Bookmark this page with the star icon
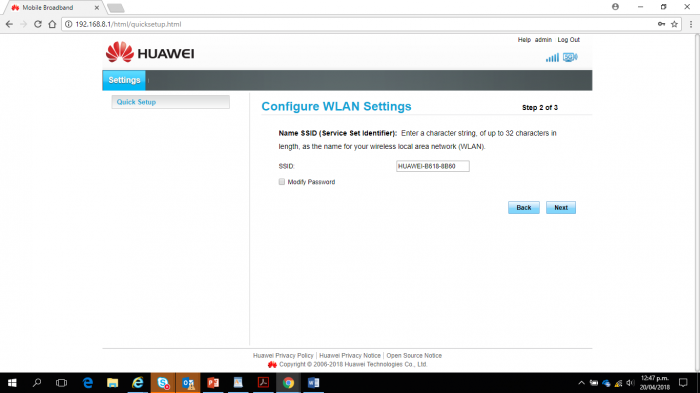The image size is (700, 393). [675, 24]
